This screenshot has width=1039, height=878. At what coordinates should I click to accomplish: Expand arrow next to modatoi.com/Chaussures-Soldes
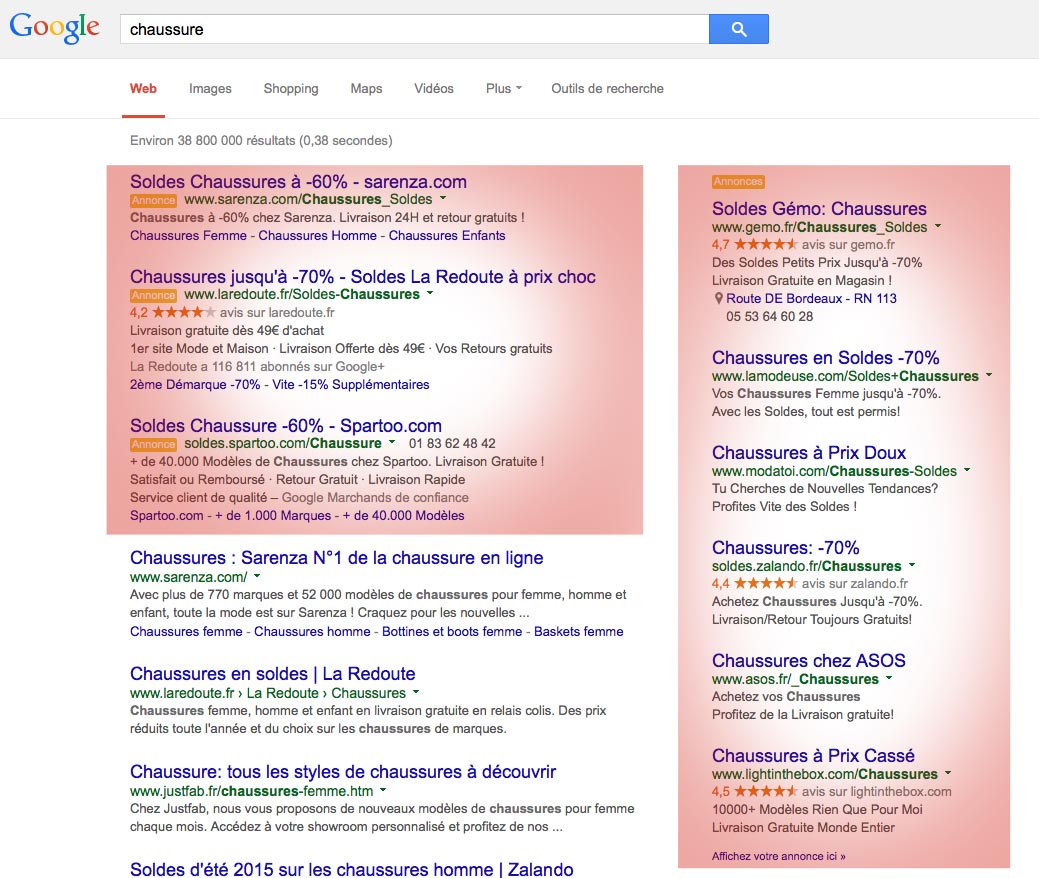pyautogui.click(x=967, y=470)
